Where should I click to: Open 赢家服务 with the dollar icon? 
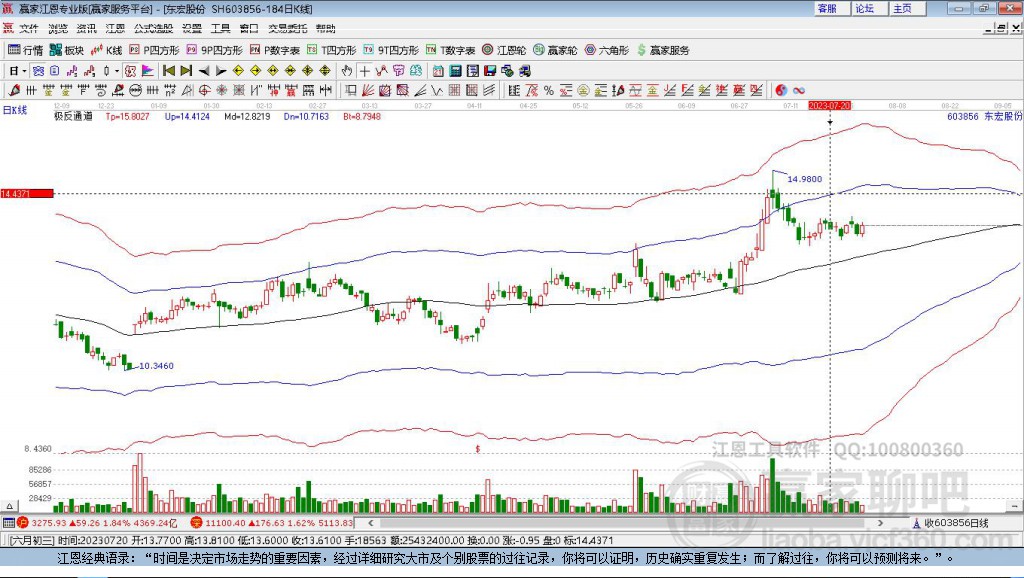coord(663,50)
